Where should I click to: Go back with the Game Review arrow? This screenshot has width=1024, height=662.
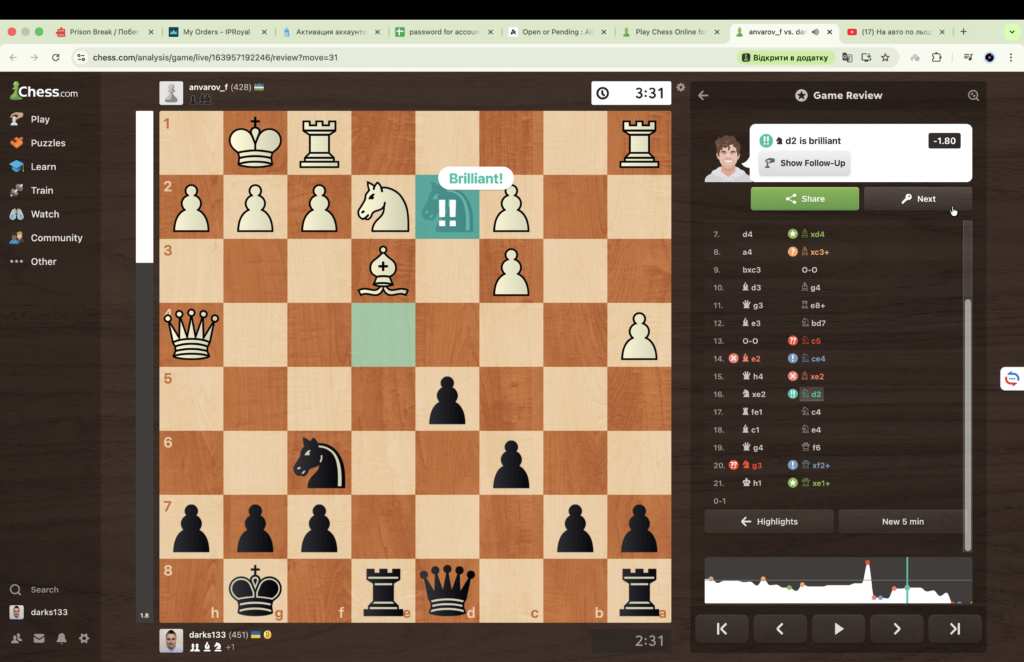click(703, 95)
